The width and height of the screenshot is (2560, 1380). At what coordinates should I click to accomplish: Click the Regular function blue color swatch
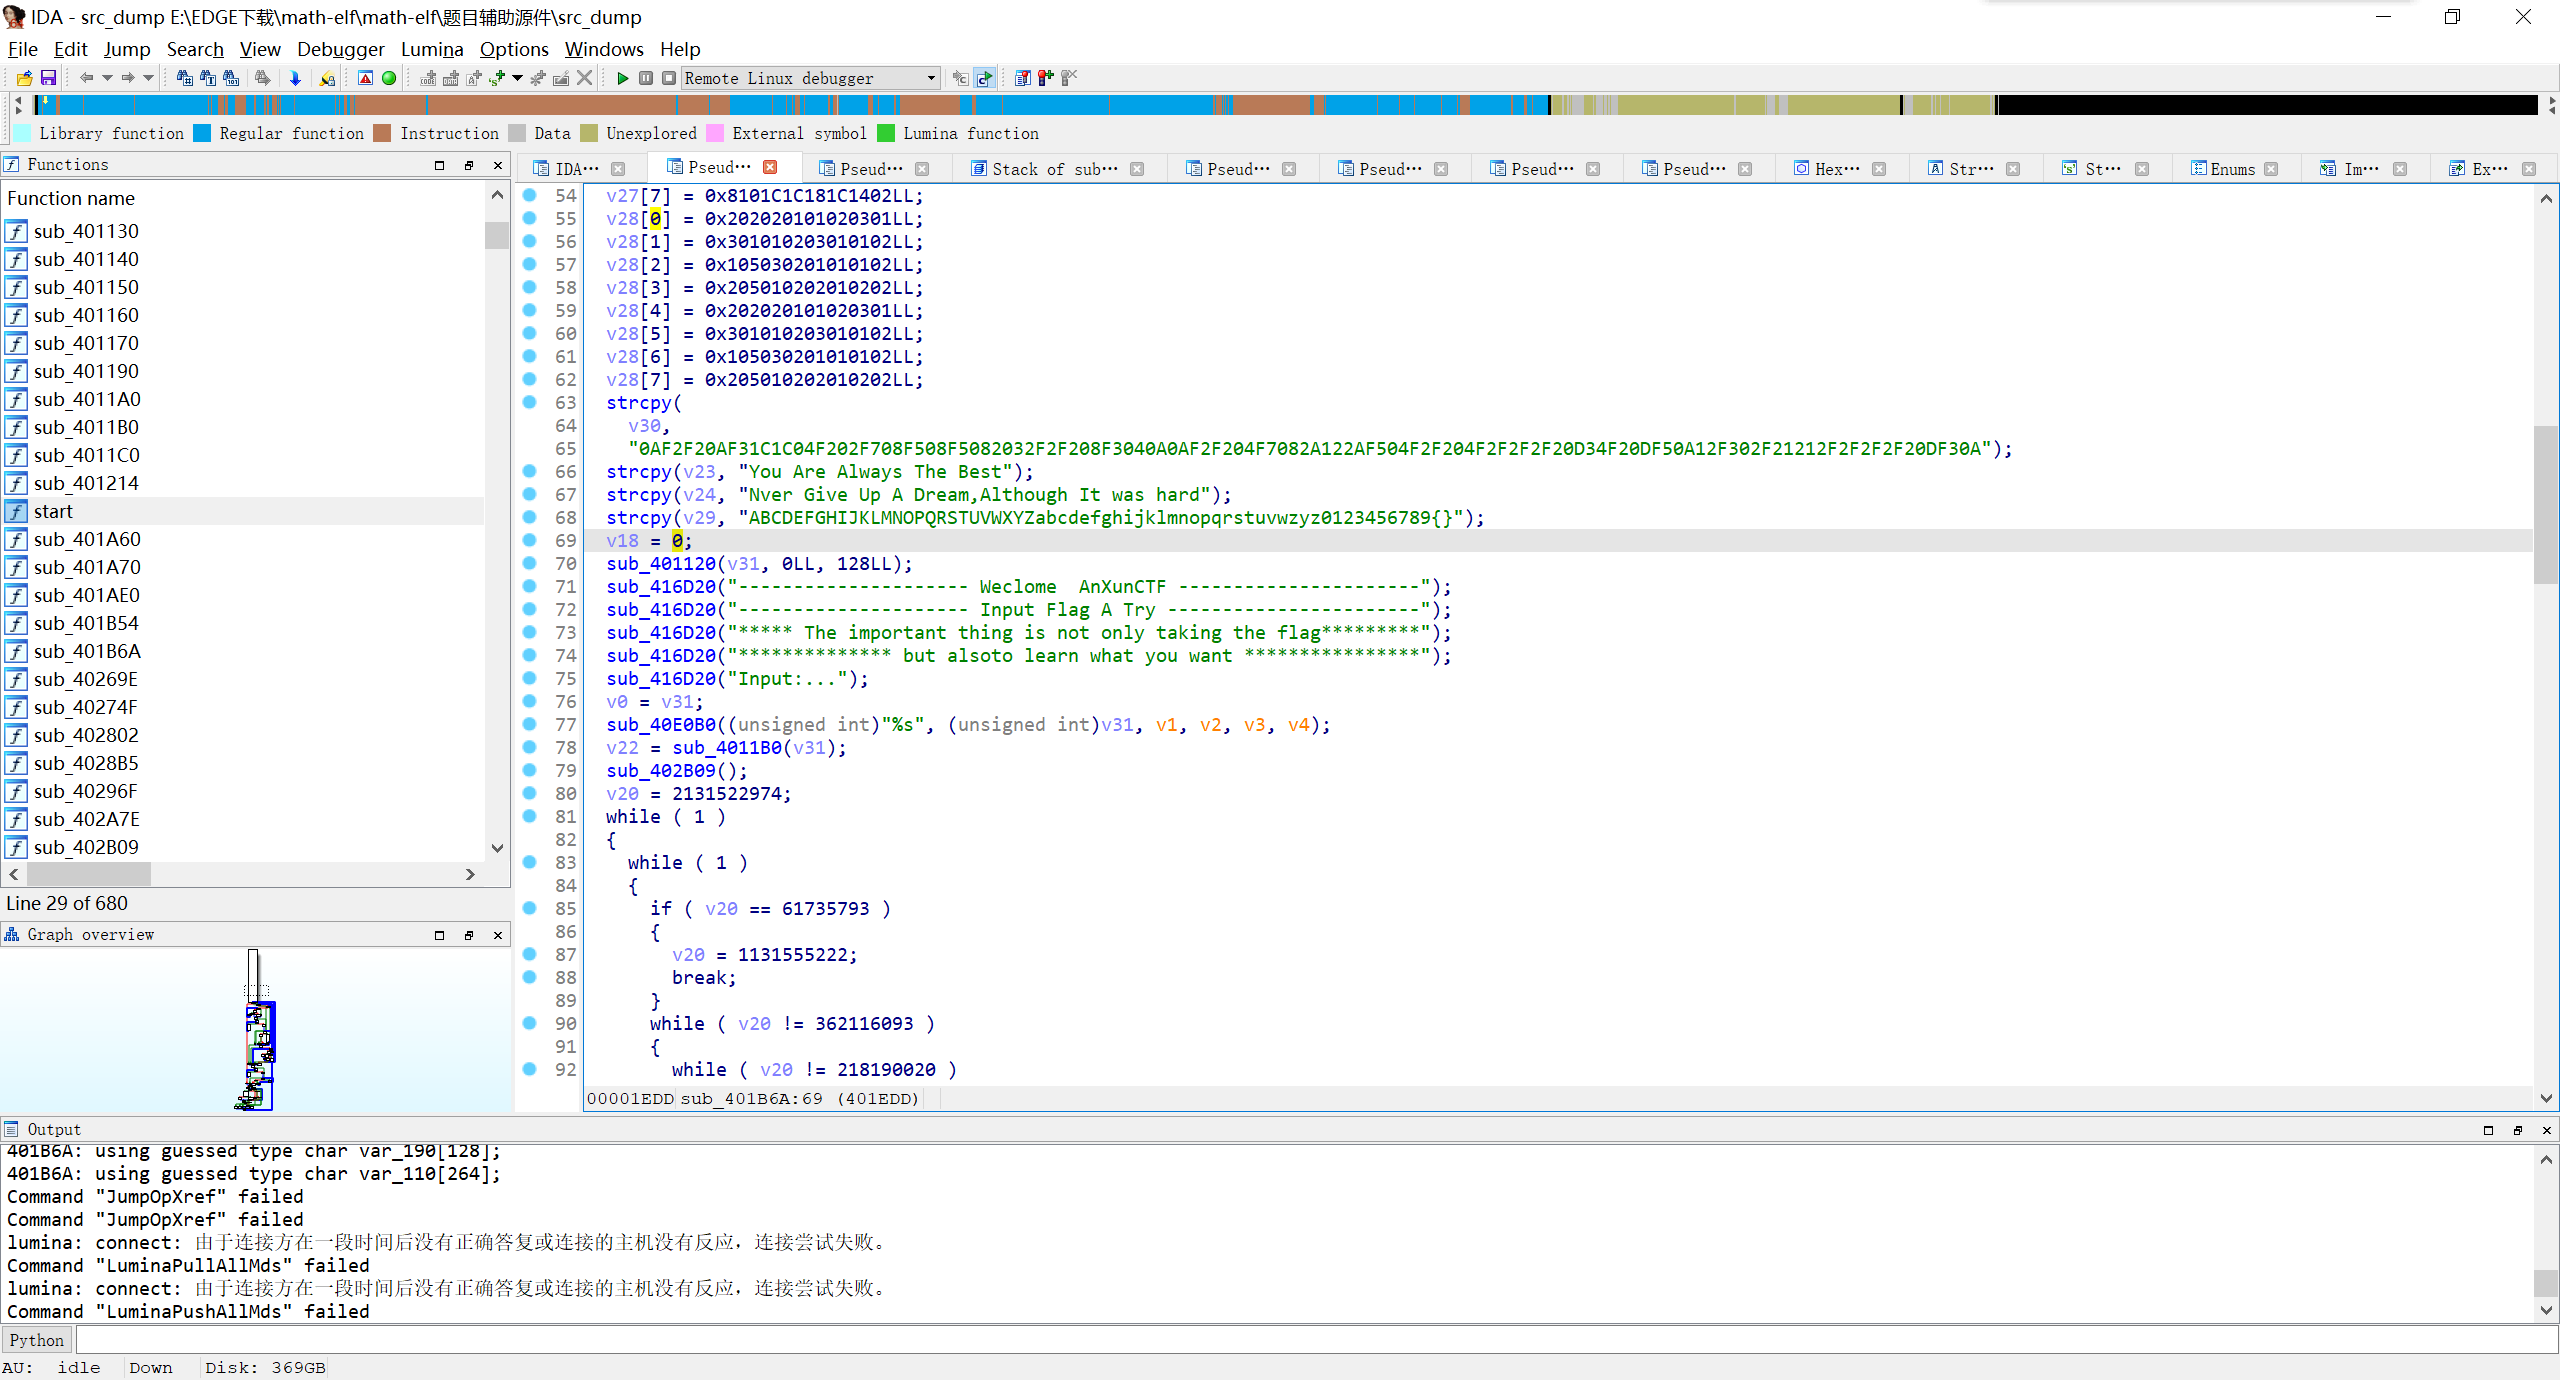202,133
